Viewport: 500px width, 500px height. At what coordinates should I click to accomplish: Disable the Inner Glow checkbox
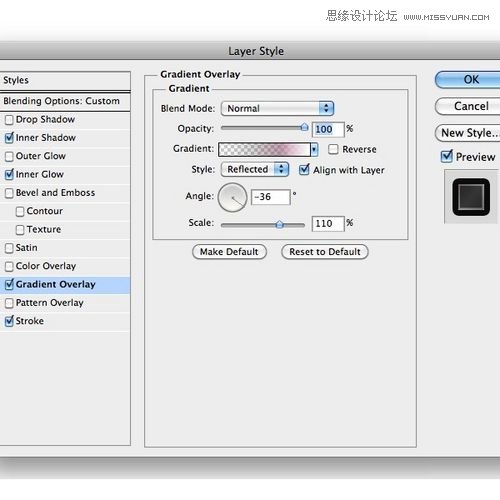9,174
